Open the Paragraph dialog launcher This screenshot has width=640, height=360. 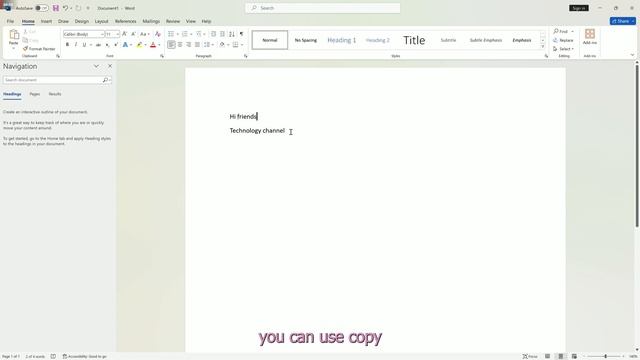[245, 56]
